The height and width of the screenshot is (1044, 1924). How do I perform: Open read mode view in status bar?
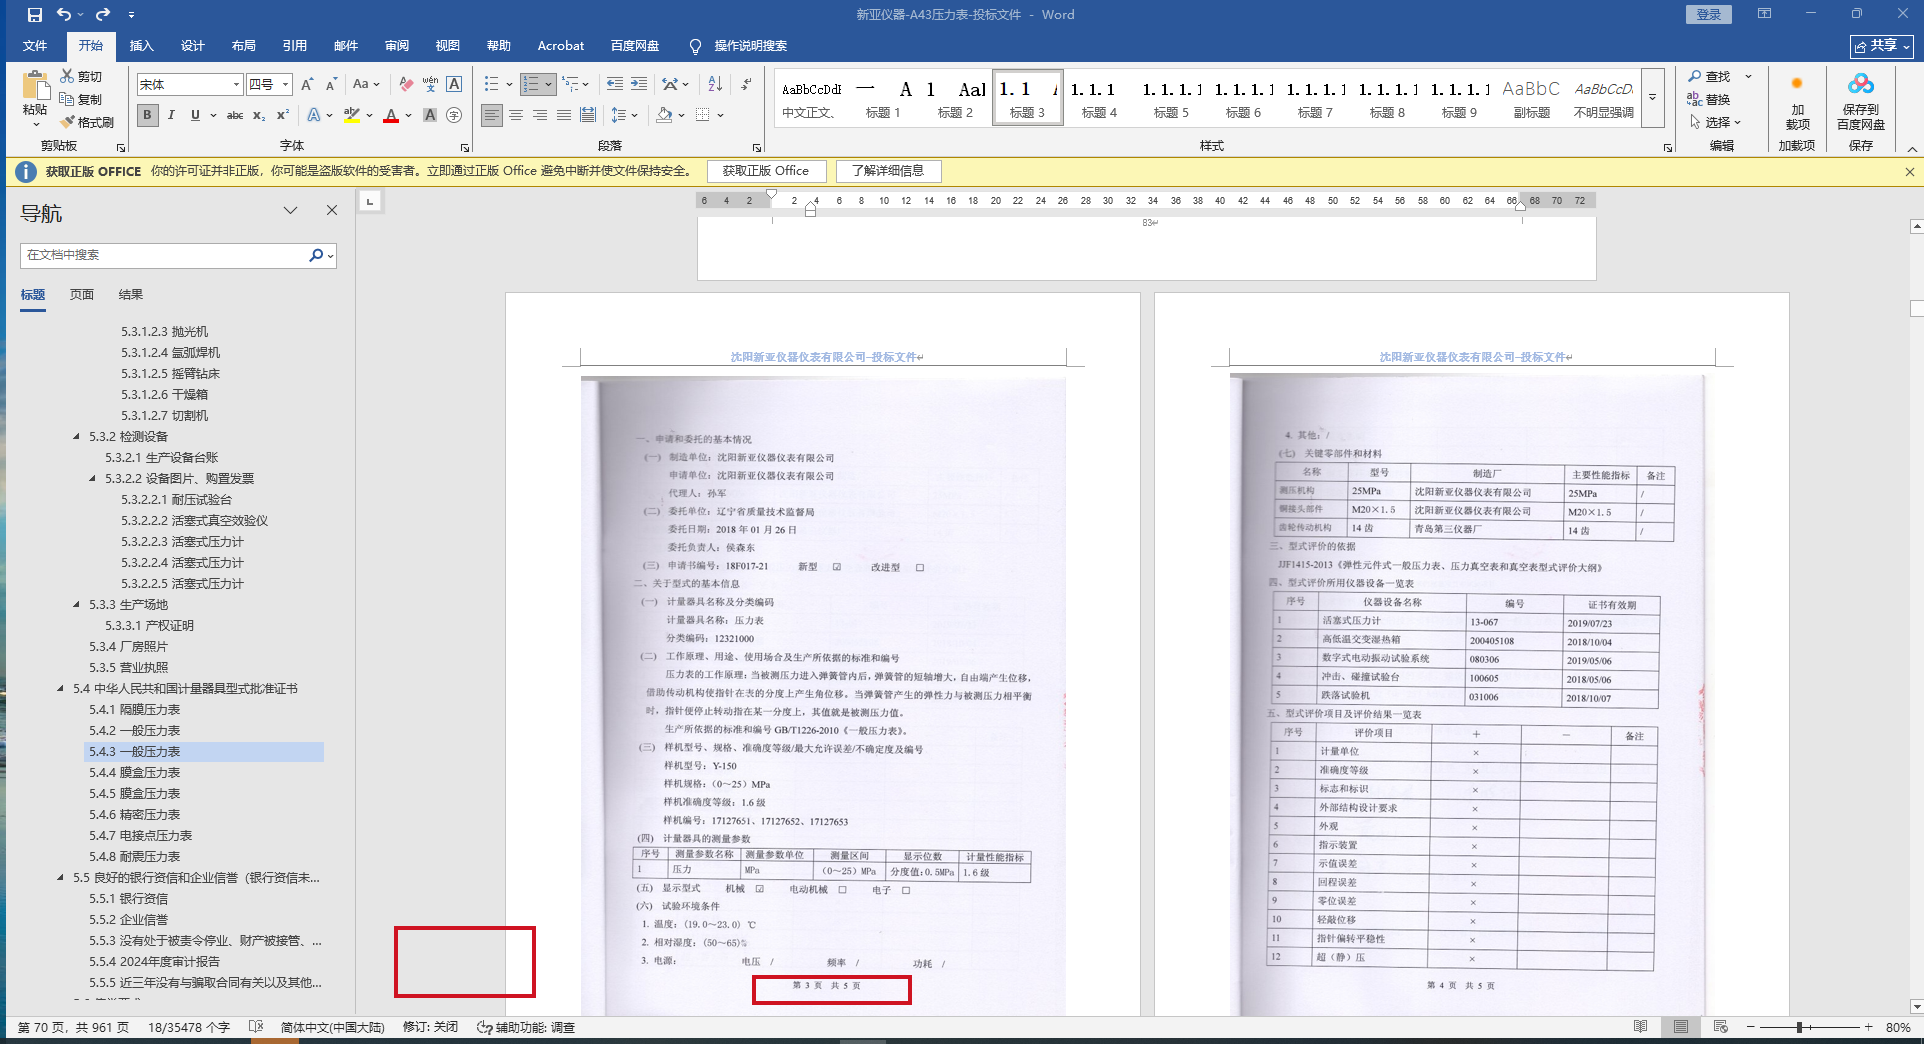pos(1640,1027)
